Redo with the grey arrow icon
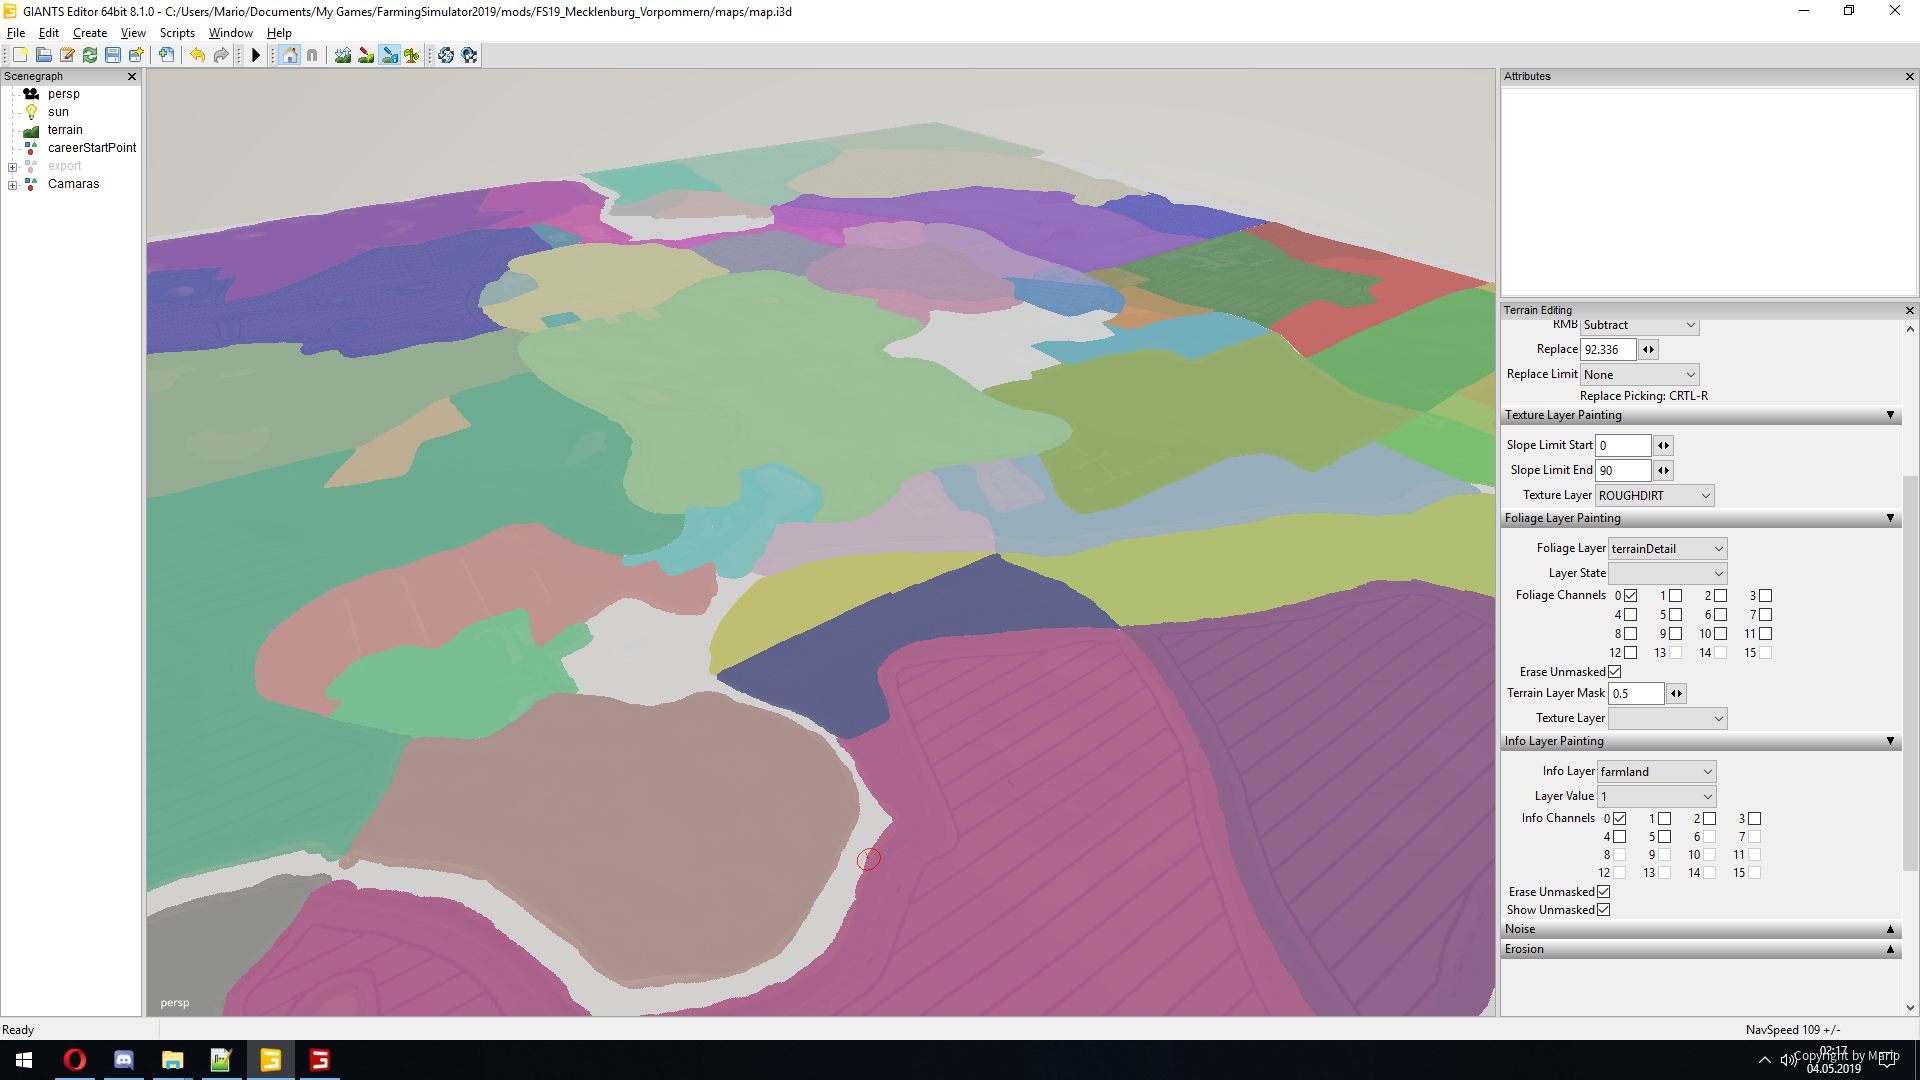The width and height of the screenshot is (1920, 1080). [x=220, y=55]
